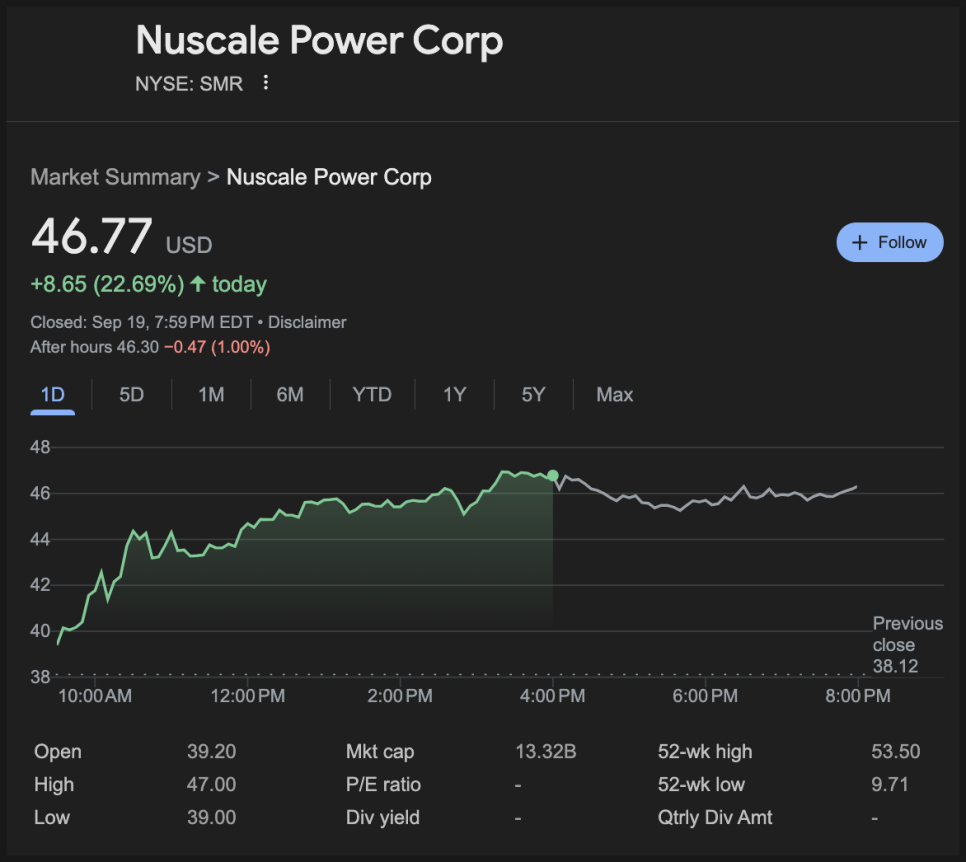Click the Div yield label
966x862 pixels.
383,817
